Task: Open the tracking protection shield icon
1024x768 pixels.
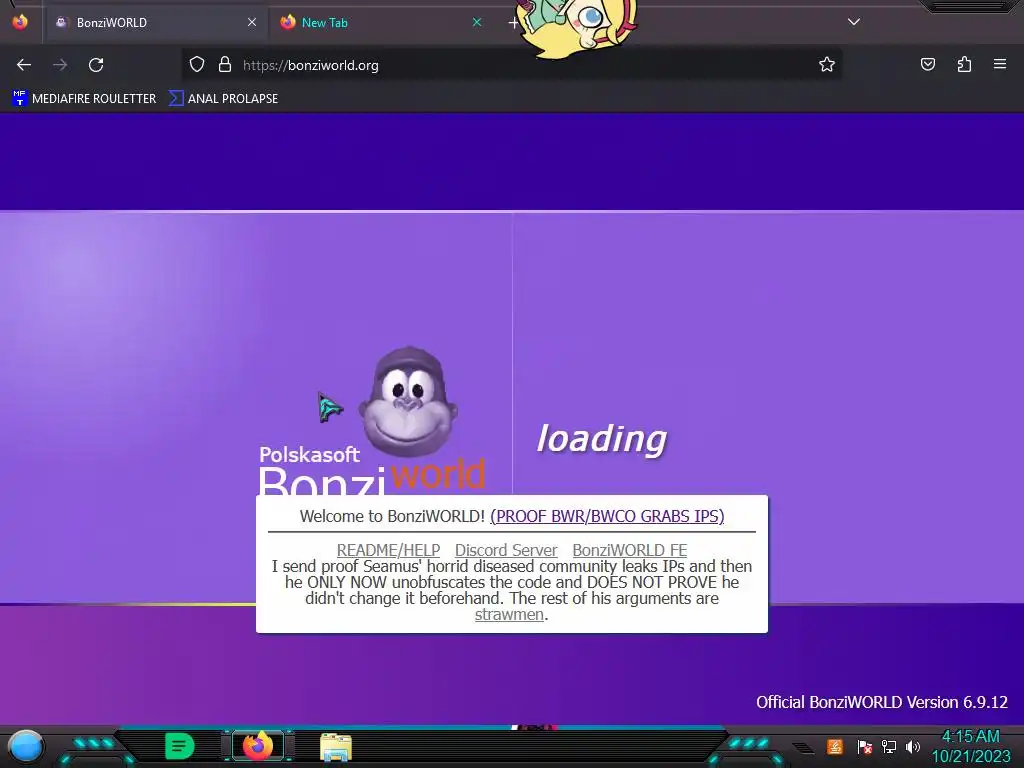Action: 197,65
